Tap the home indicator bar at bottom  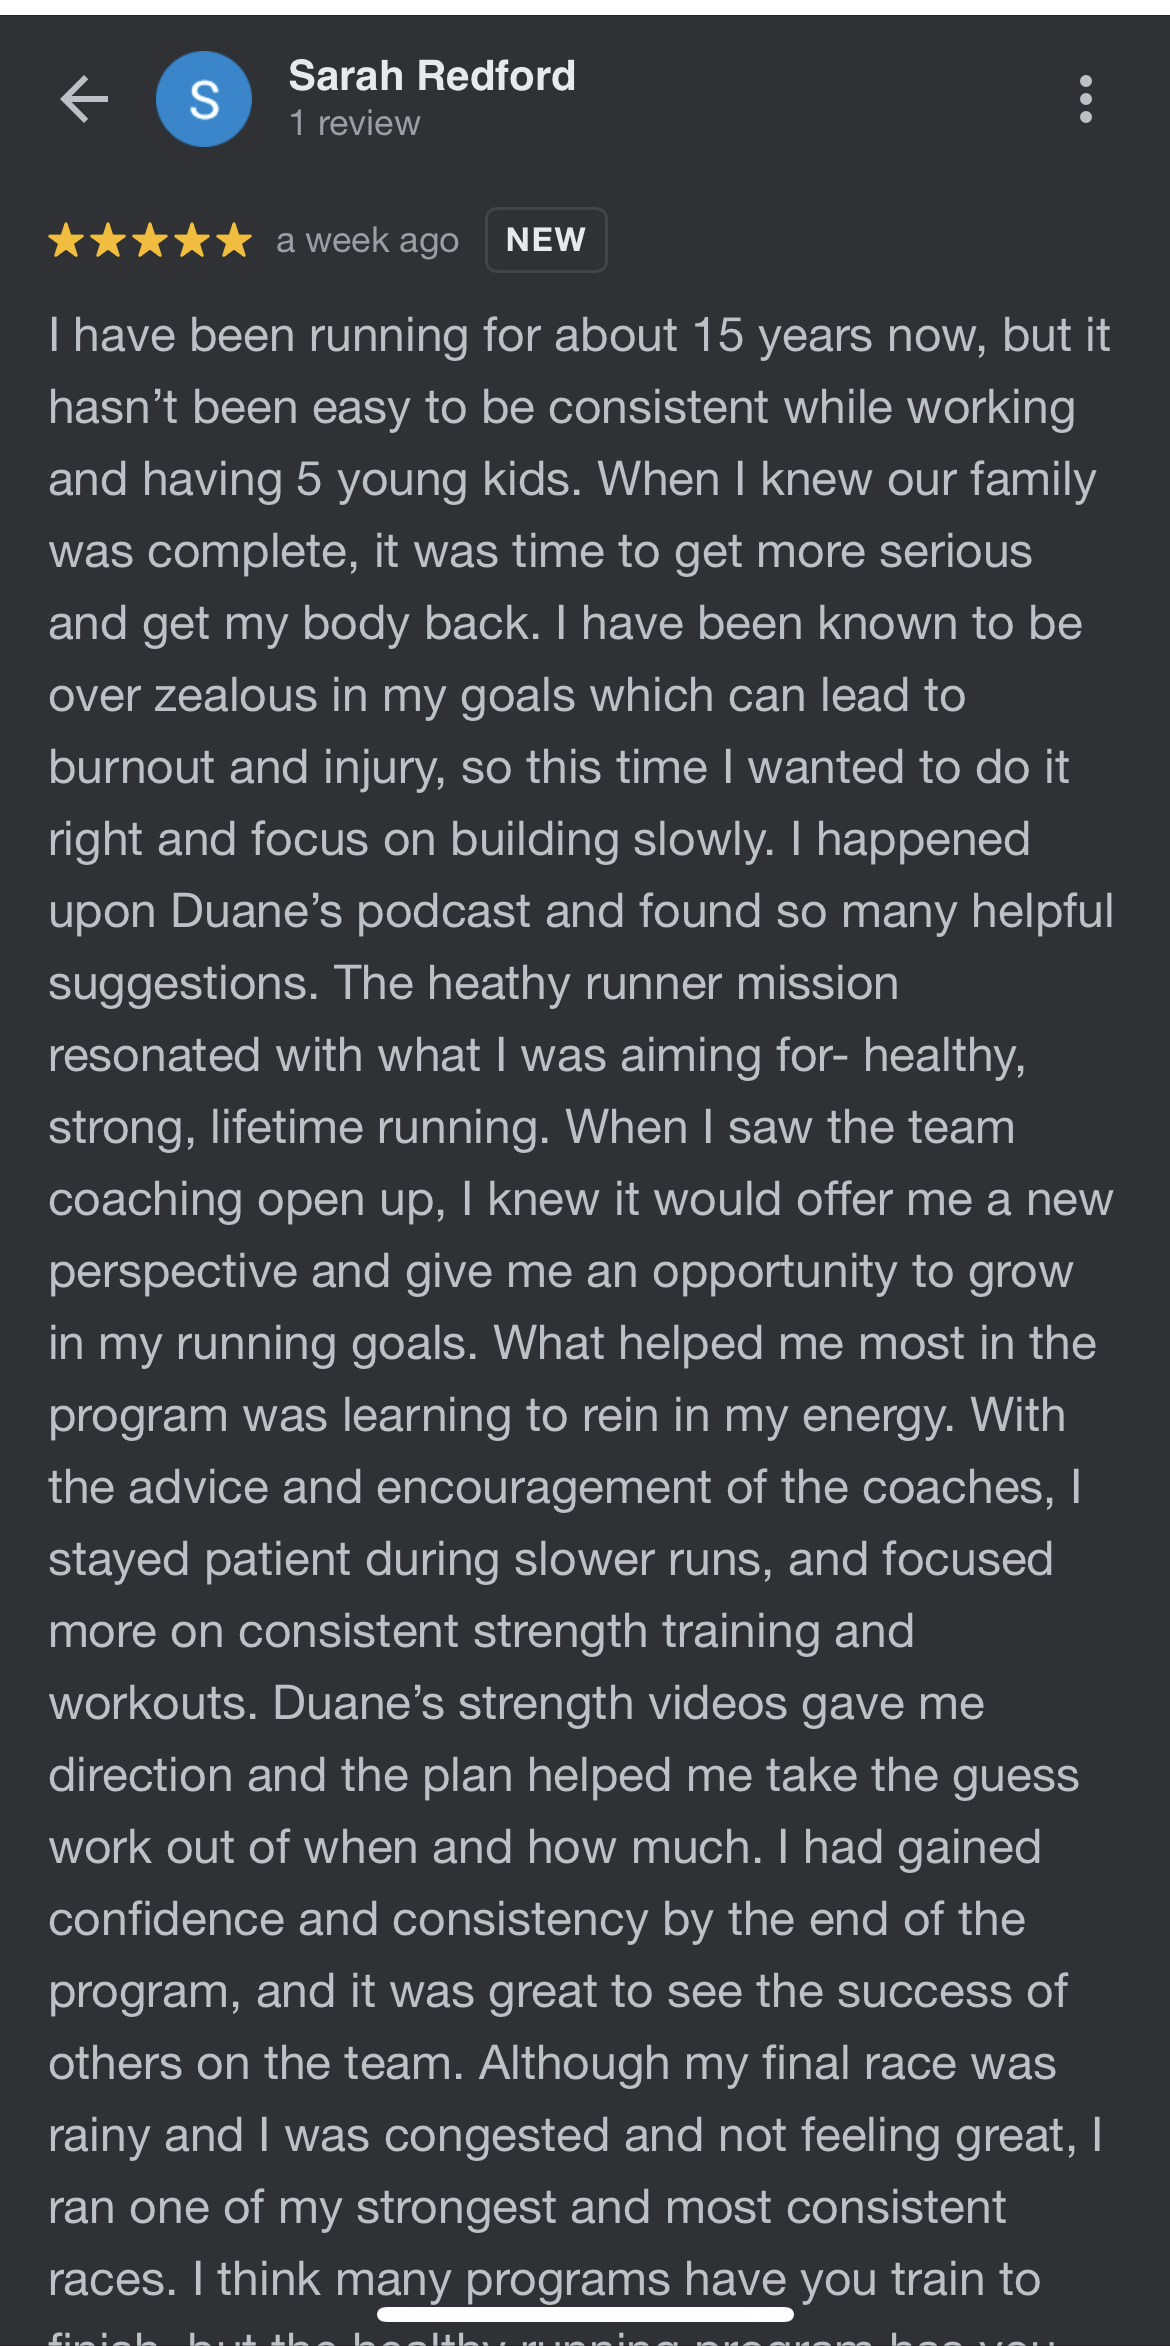coord(585,2314)
